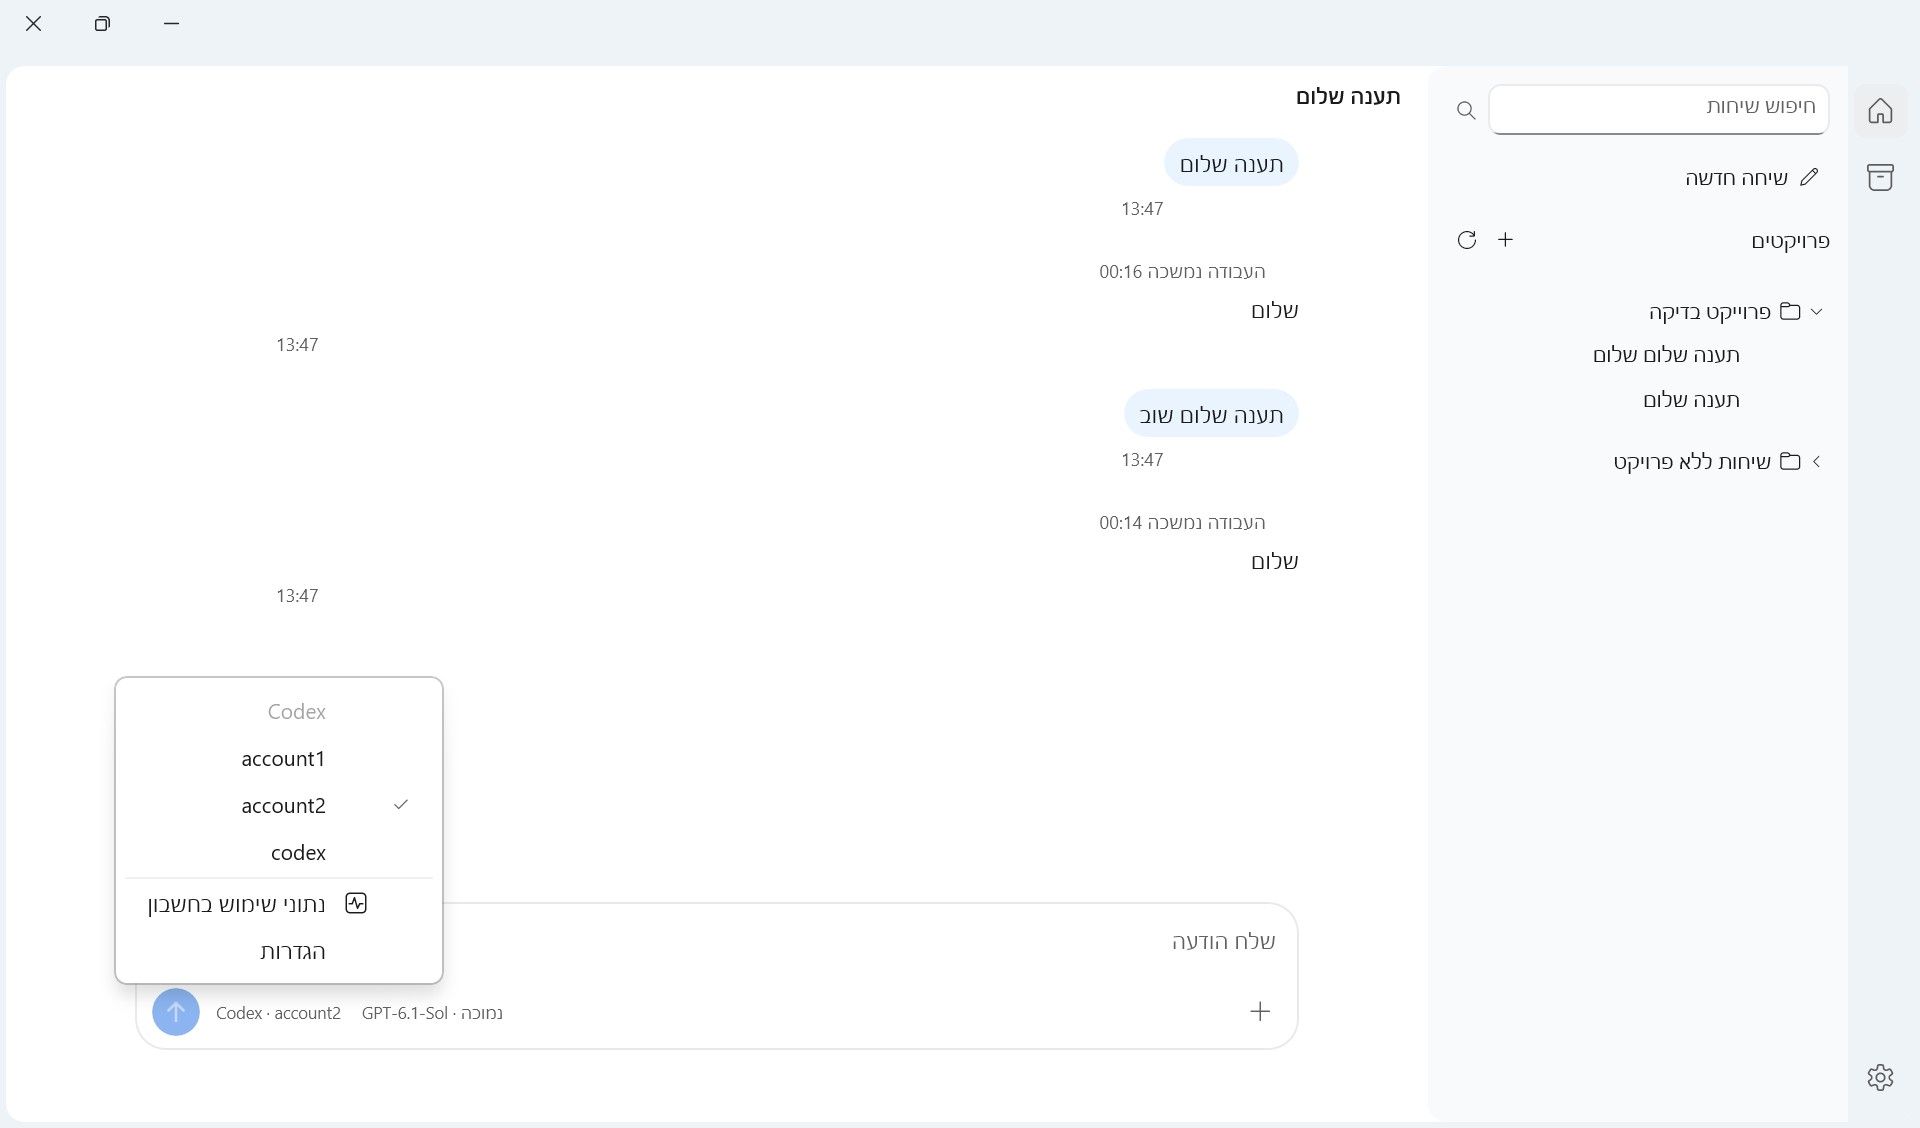The height and width of the screenshot is (1128, 1920).
Task: Start a new chat with שיחה חדשה
Action: point(1736,178)
